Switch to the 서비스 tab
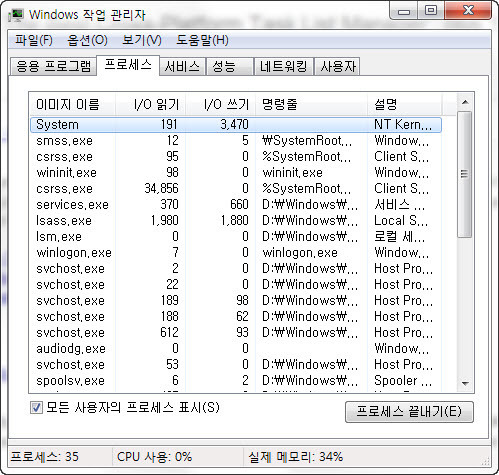499x475 pixels. [x=182, y=66]
